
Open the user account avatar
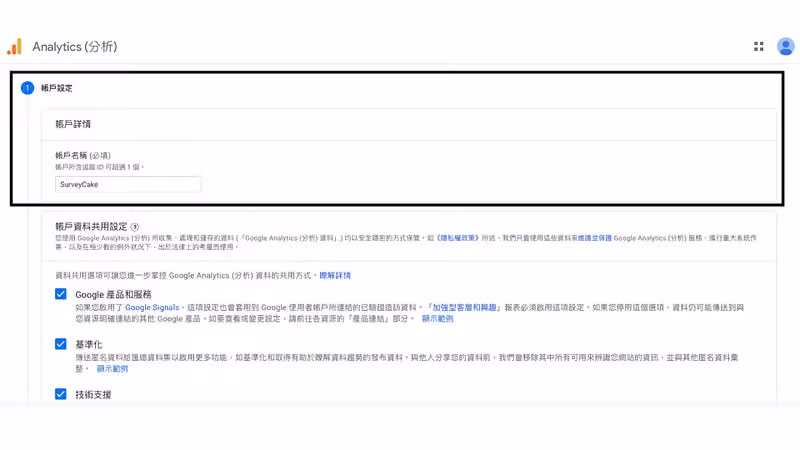[x=786, y=46]
